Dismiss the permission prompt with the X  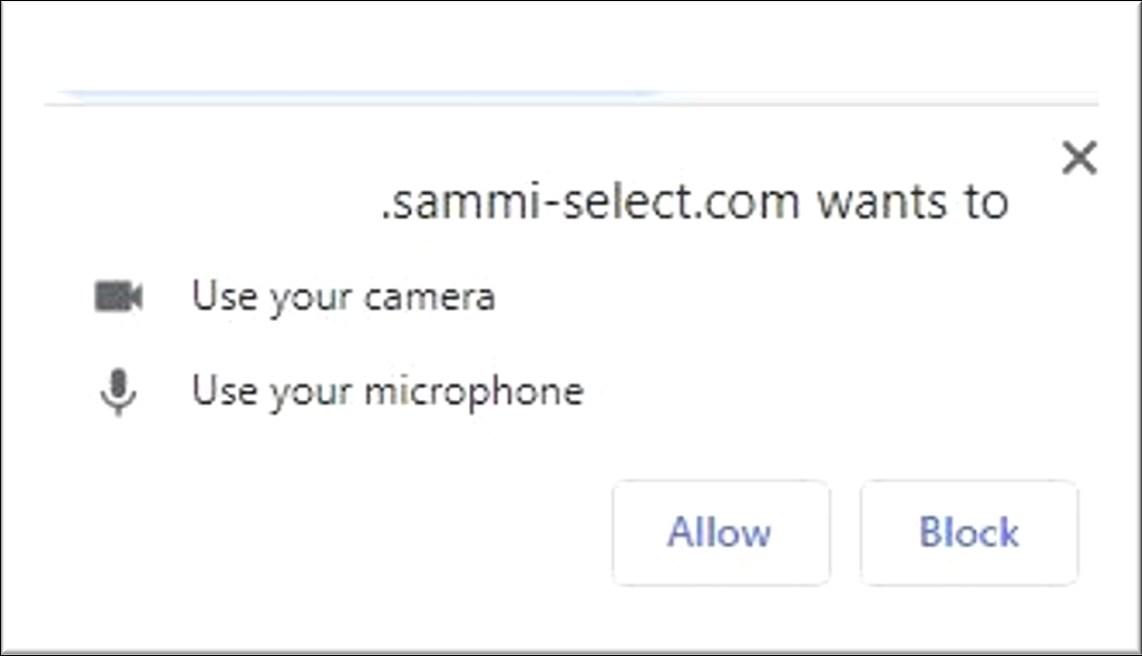tap(1079, 158)
